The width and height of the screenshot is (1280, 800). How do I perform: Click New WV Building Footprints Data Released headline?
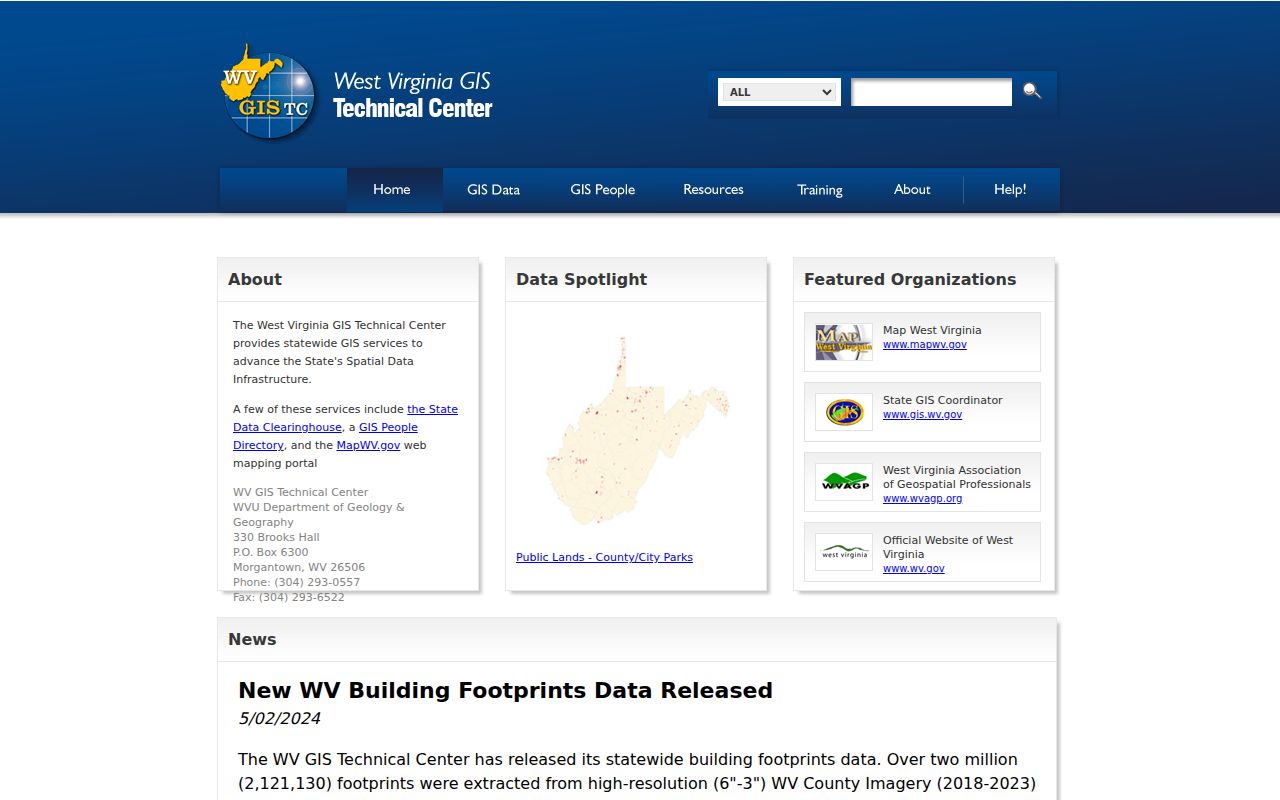tap(505, 690)
